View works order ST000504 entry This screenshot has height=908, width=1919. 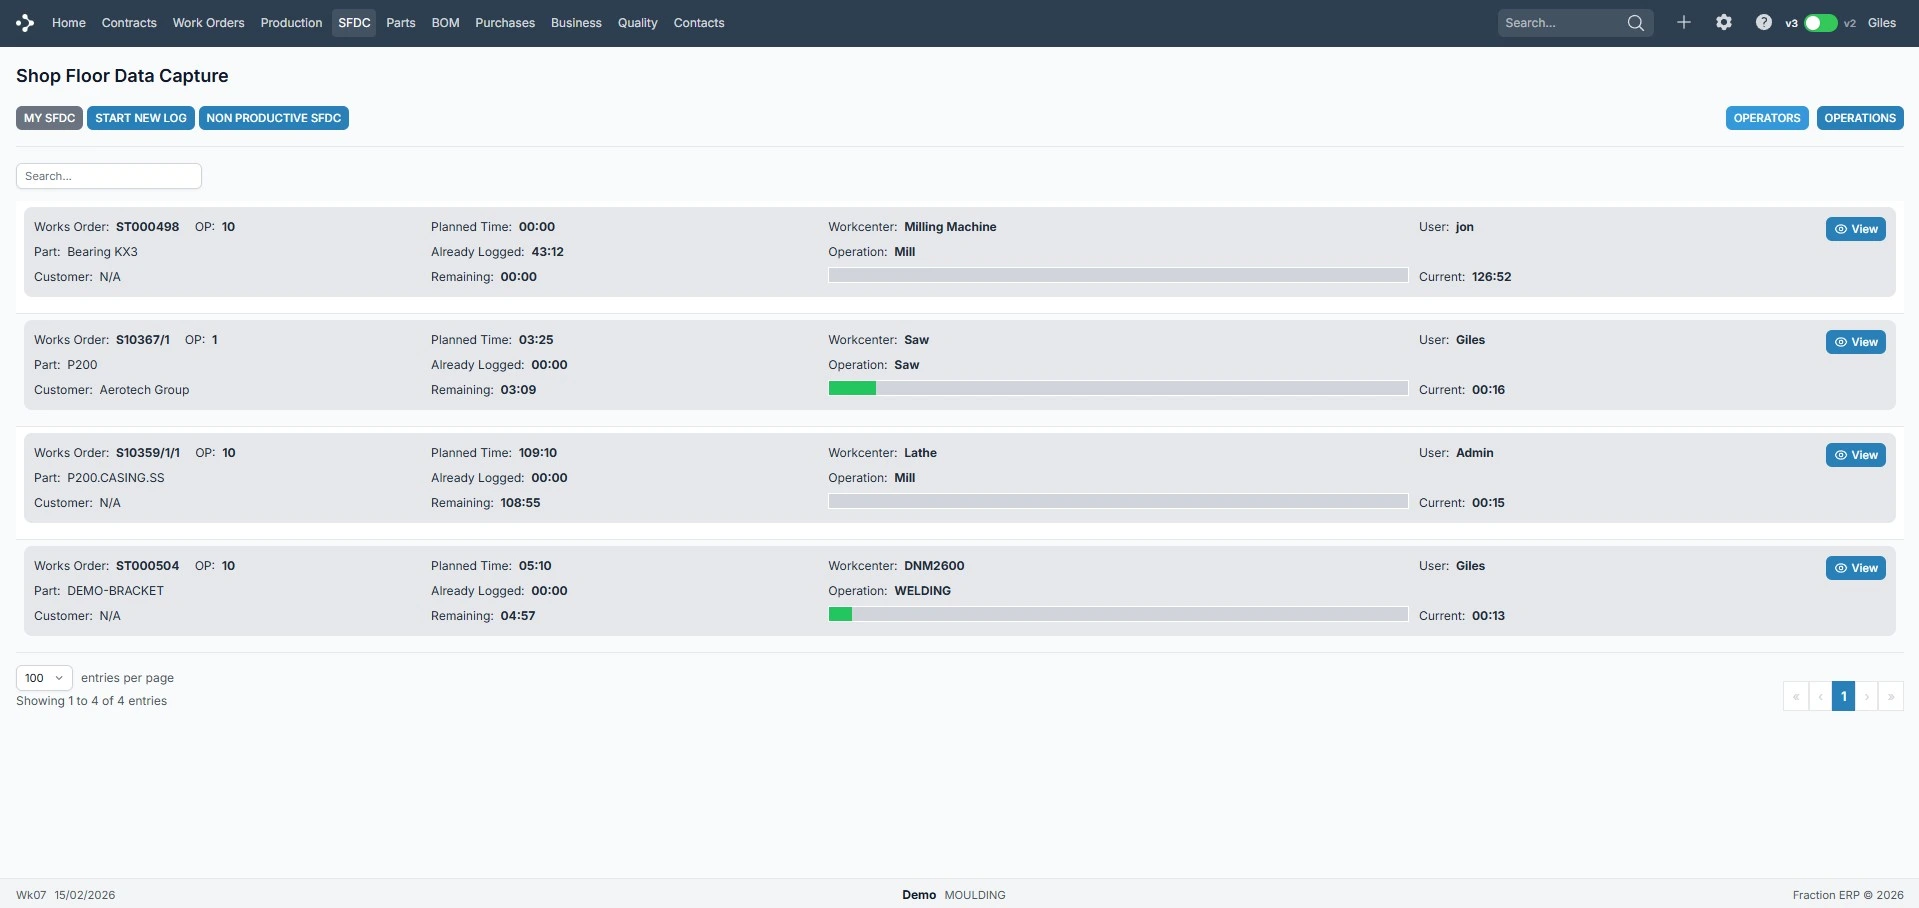[x=1855, y=568]
